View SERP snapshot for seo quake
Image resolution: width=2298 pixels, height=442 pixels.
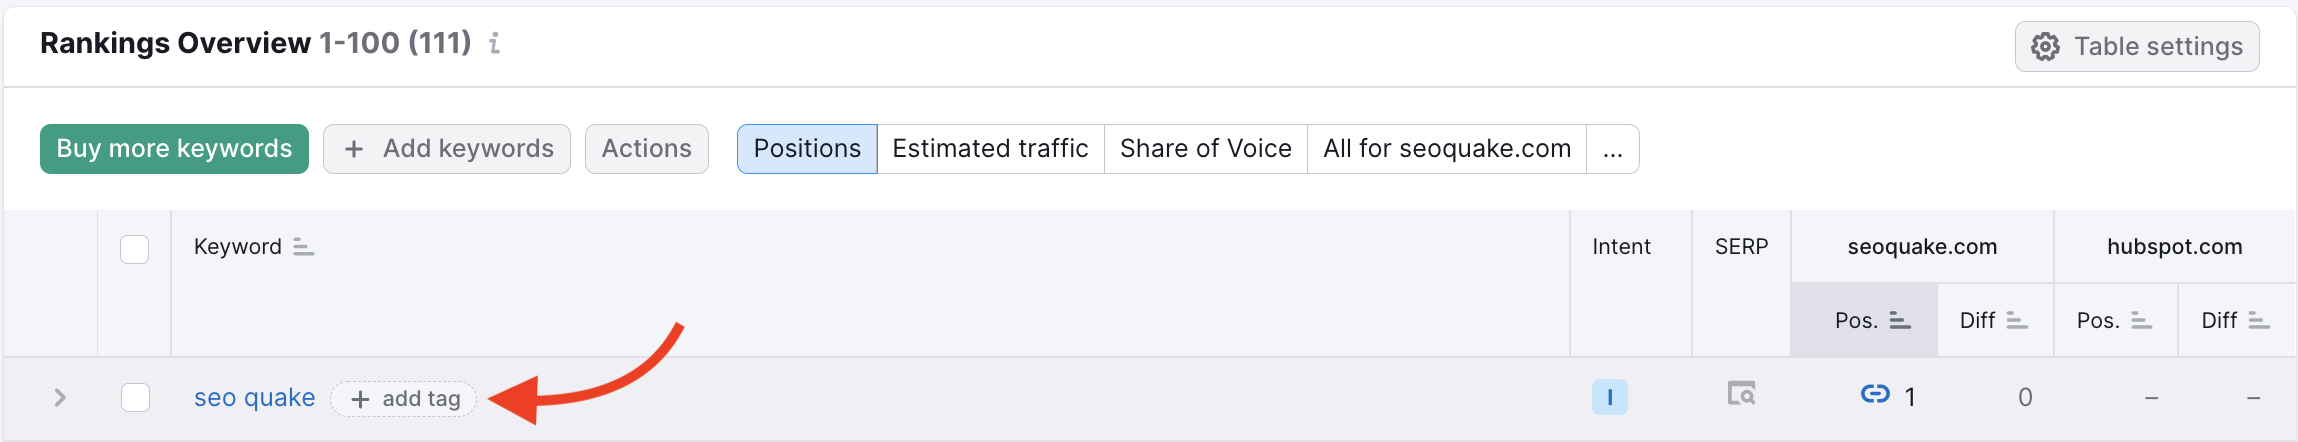pyautogui.click(x=1741, y=395)
